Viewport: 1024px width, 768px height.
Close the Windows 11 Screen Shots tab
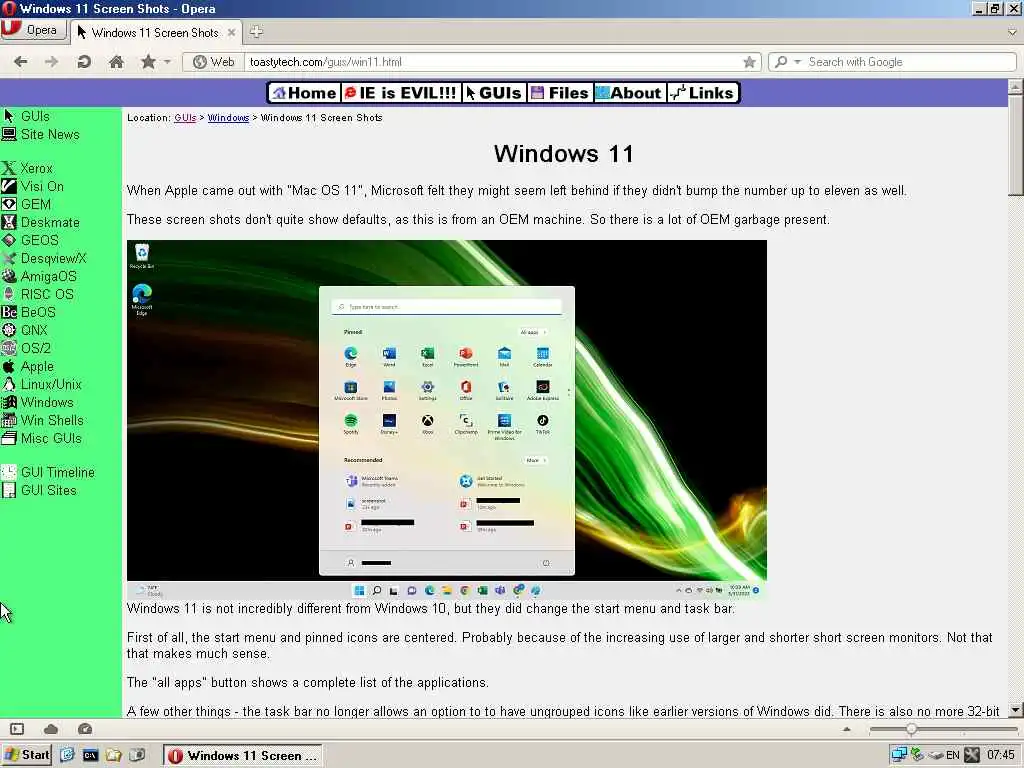[231, 32]
